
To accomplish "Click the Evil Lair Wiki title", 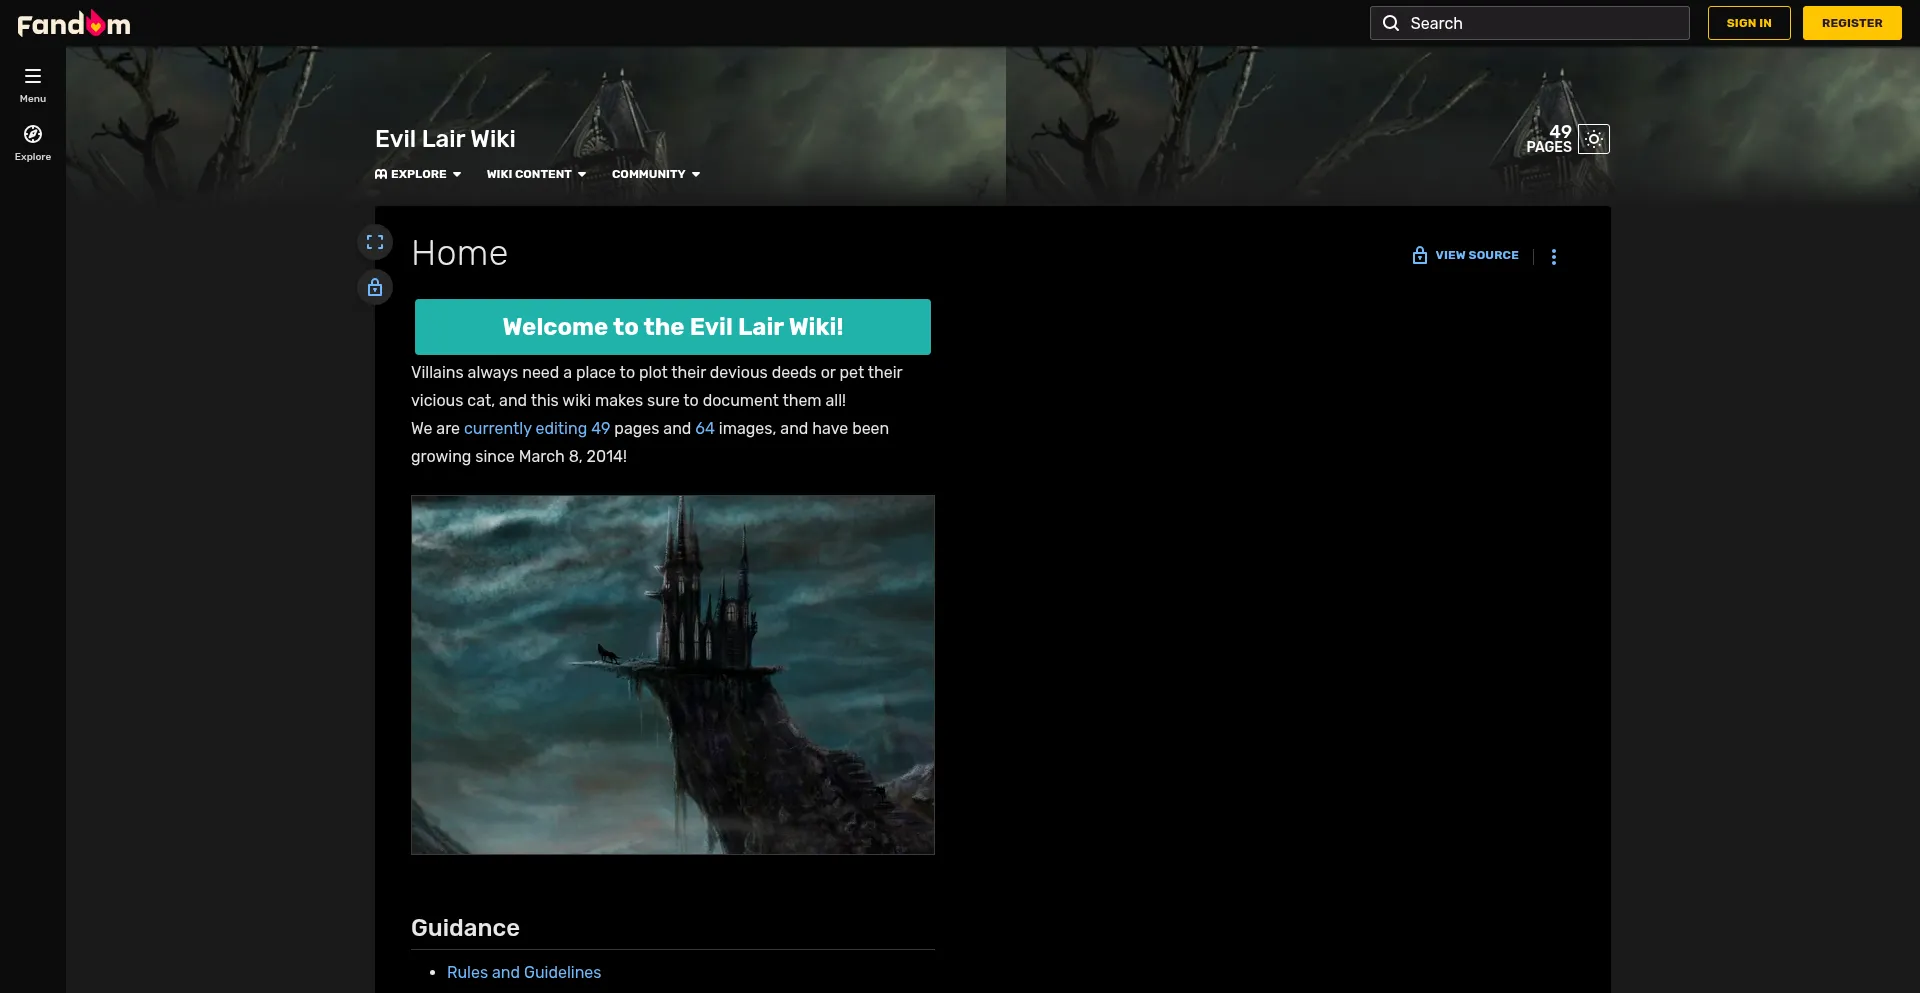I will 445,139.
